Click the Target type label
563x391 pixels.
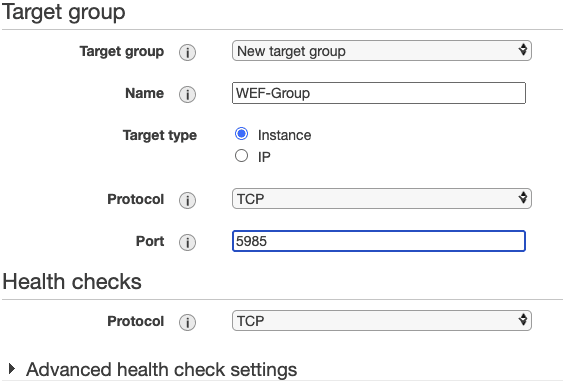click(x=160, y=135)
